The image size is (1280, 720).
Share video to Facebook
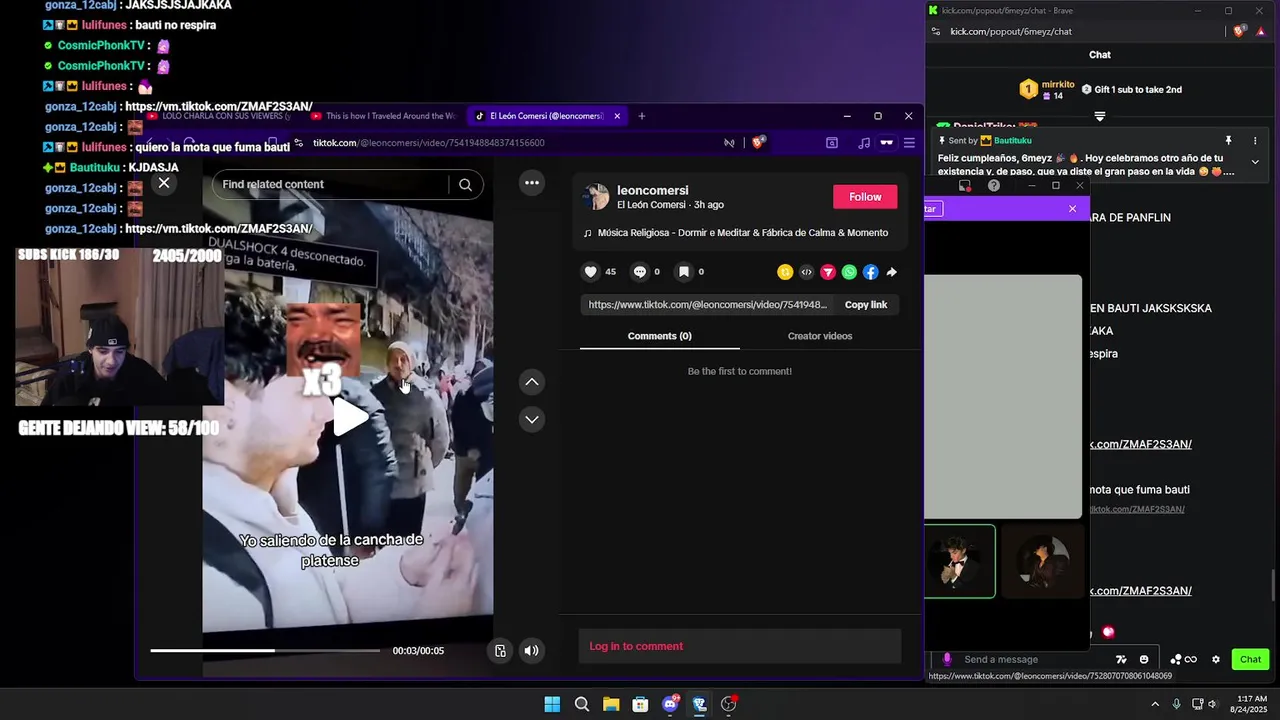pos(870,272)
